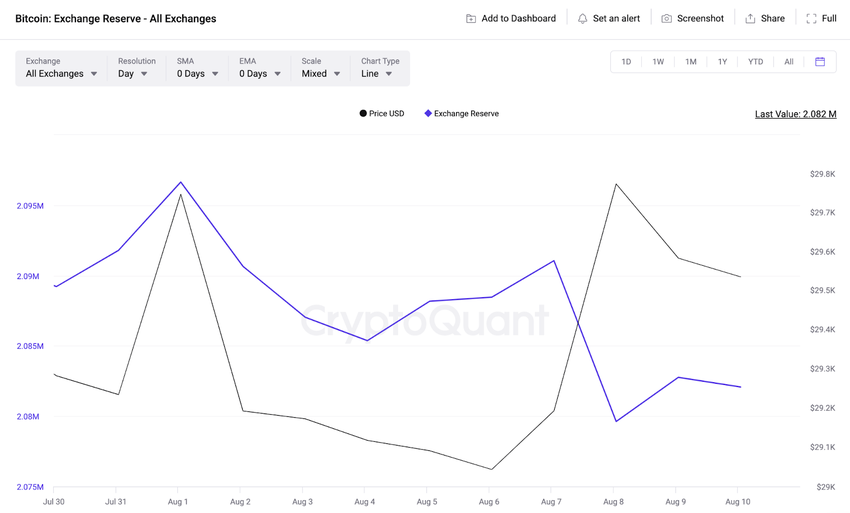
Task: Open the Scale Mixed dropdown
Action: point(320,68)
